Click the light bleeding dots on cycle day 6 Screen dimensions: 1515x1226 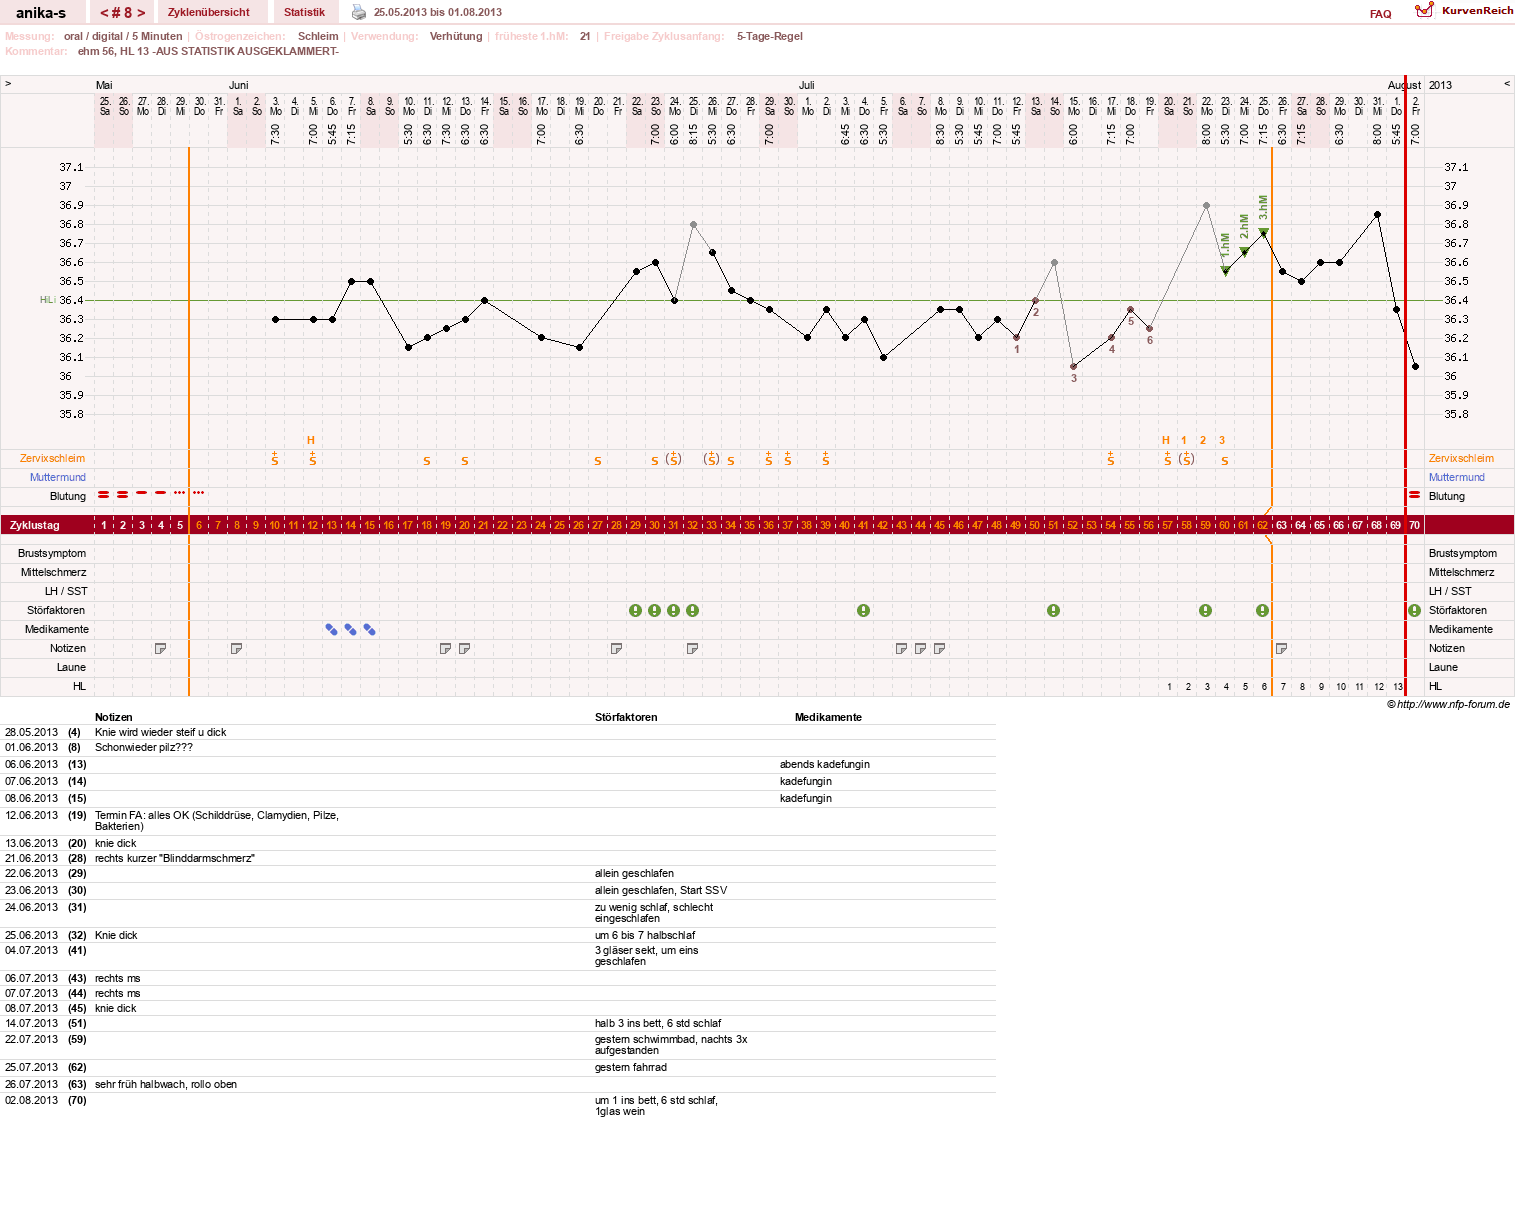click(199, 493)
